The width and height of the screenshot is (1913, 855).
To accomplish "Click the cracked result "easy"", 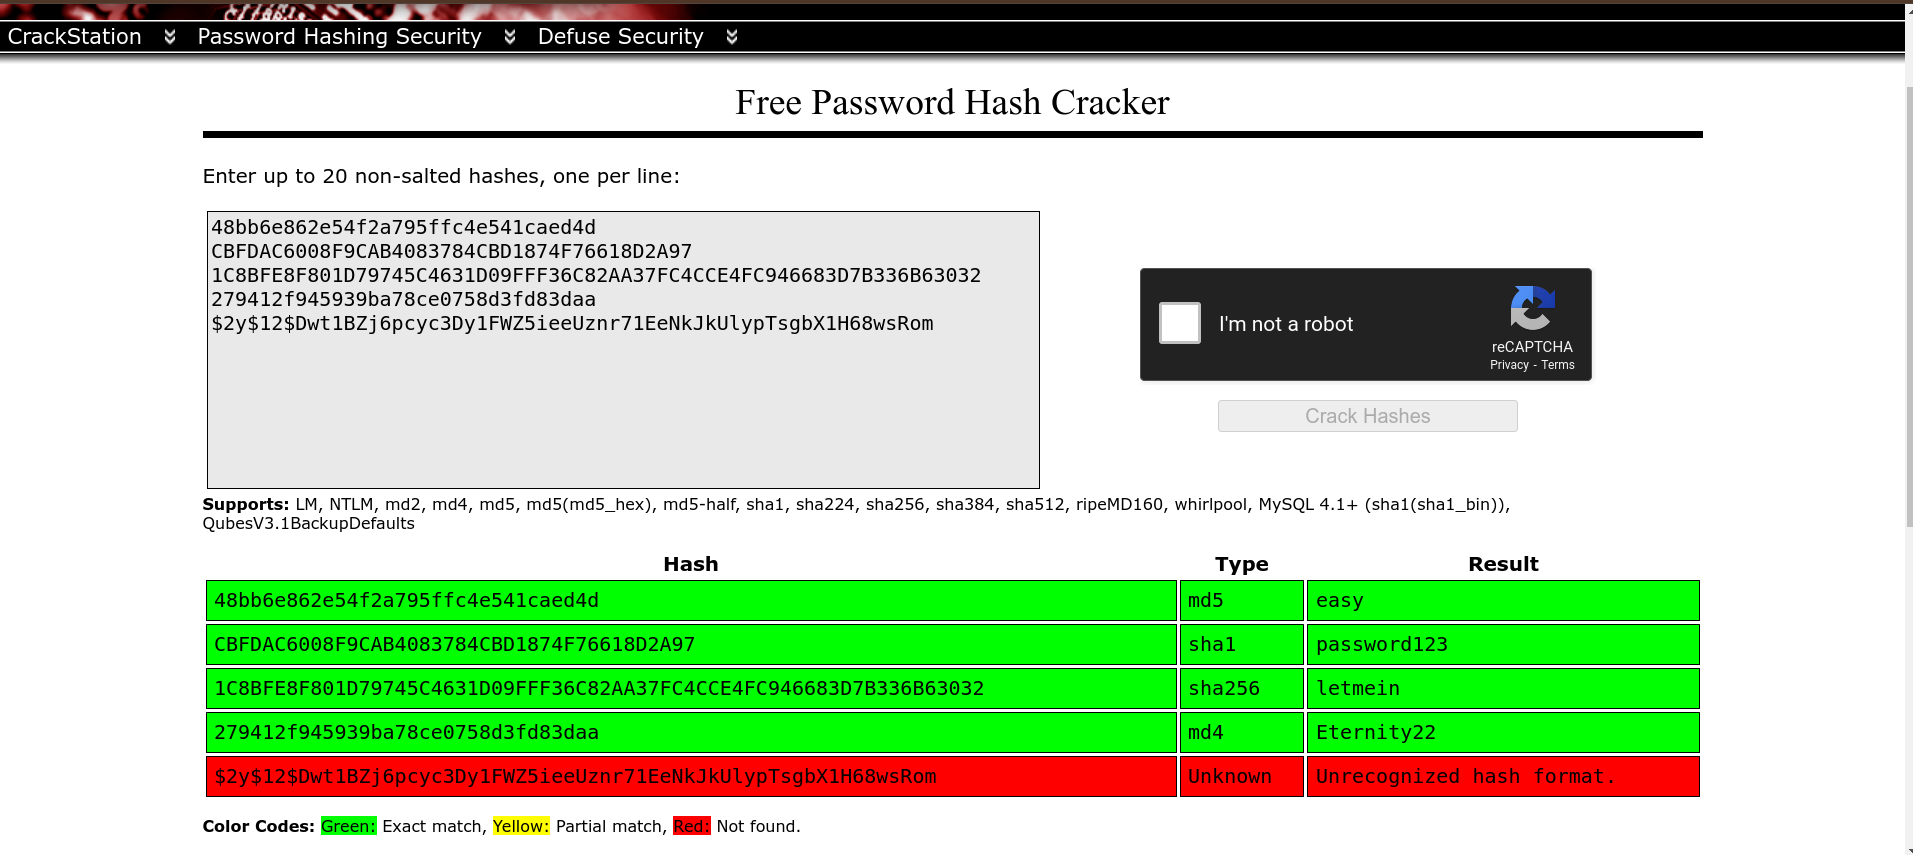I will [1503, 600].
